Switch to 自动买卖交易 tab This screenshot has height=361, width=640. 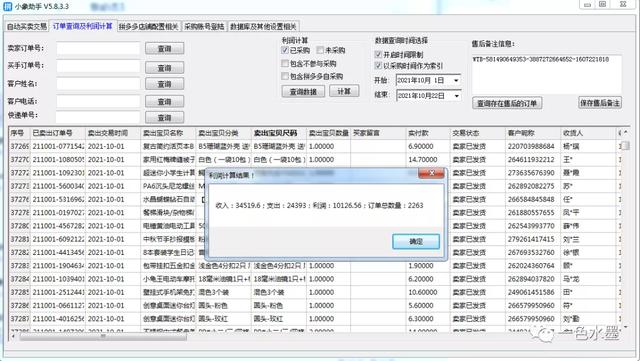tap(27, 27)
